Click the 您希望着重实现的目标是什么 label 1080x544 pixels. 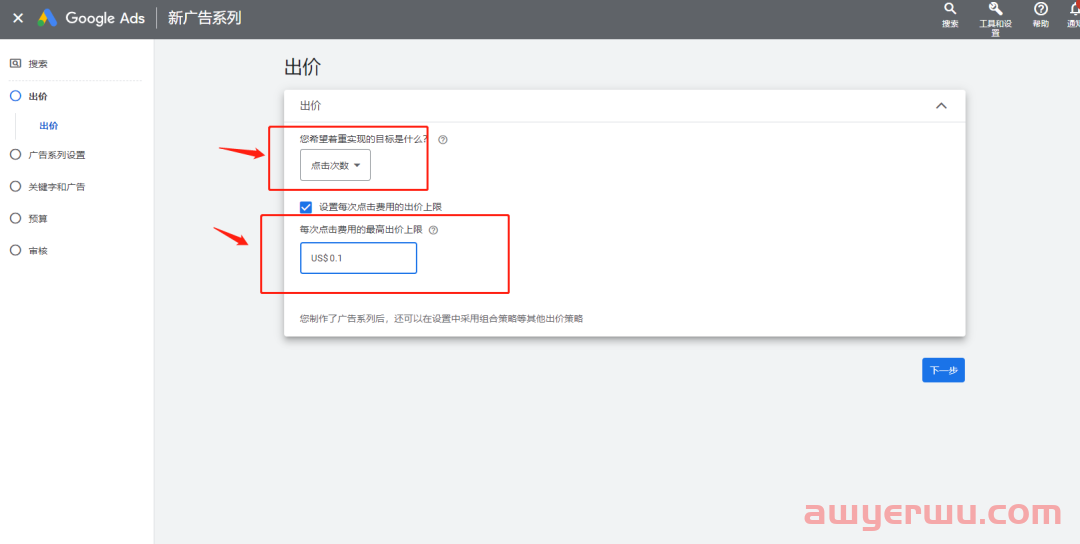(x=364, y=138)
